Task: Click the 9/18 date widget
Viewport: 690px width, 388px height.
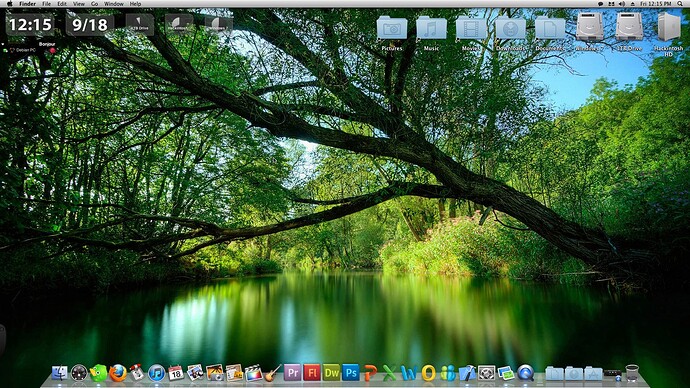Action: point(90,25)
